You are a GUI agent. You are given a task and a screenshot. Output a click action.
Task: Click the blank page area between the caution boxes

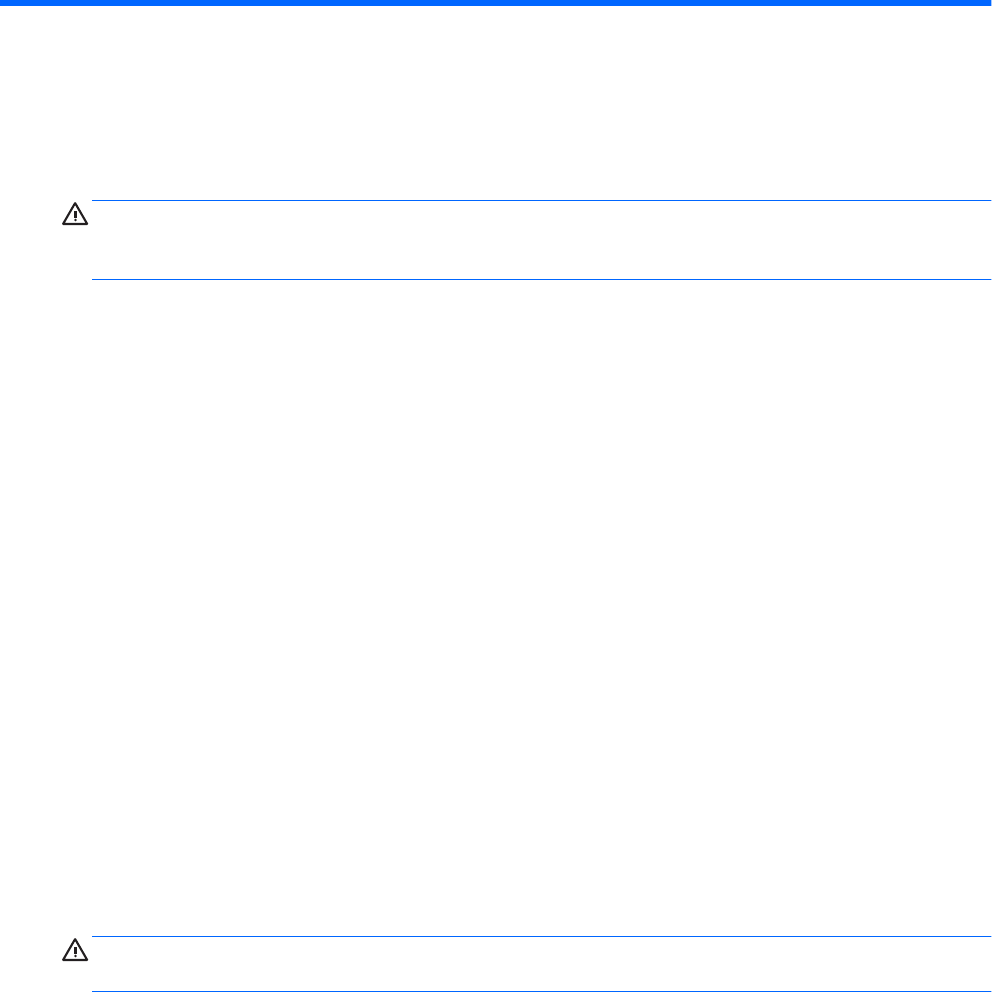pyautogui.click(x=496, y=600)
